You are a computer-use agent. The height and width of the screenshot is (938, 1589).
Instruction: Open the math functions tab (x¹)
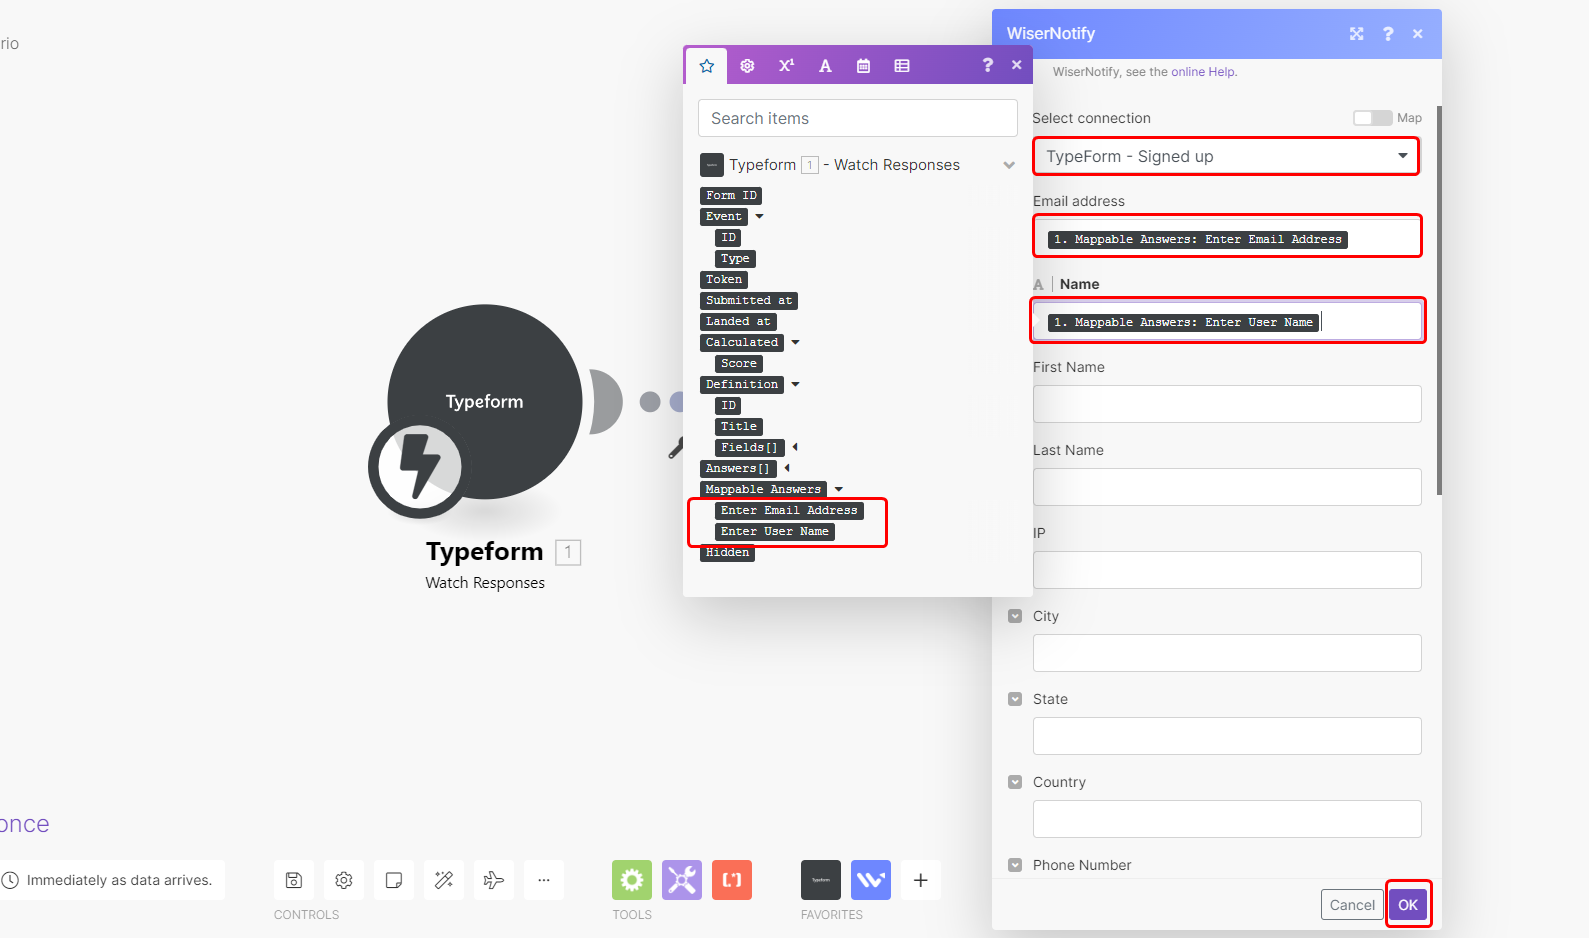pos(786,66)
